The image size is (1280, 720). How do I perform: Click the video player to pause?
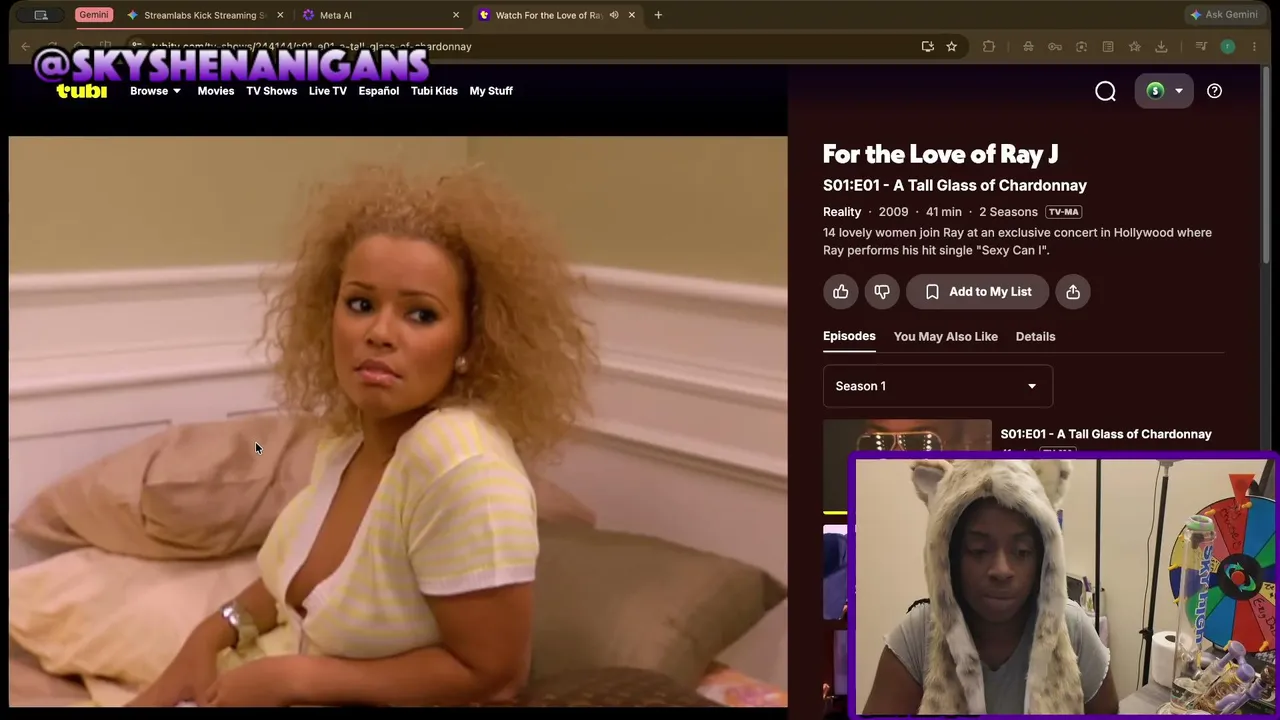click(x=398, y=421)
